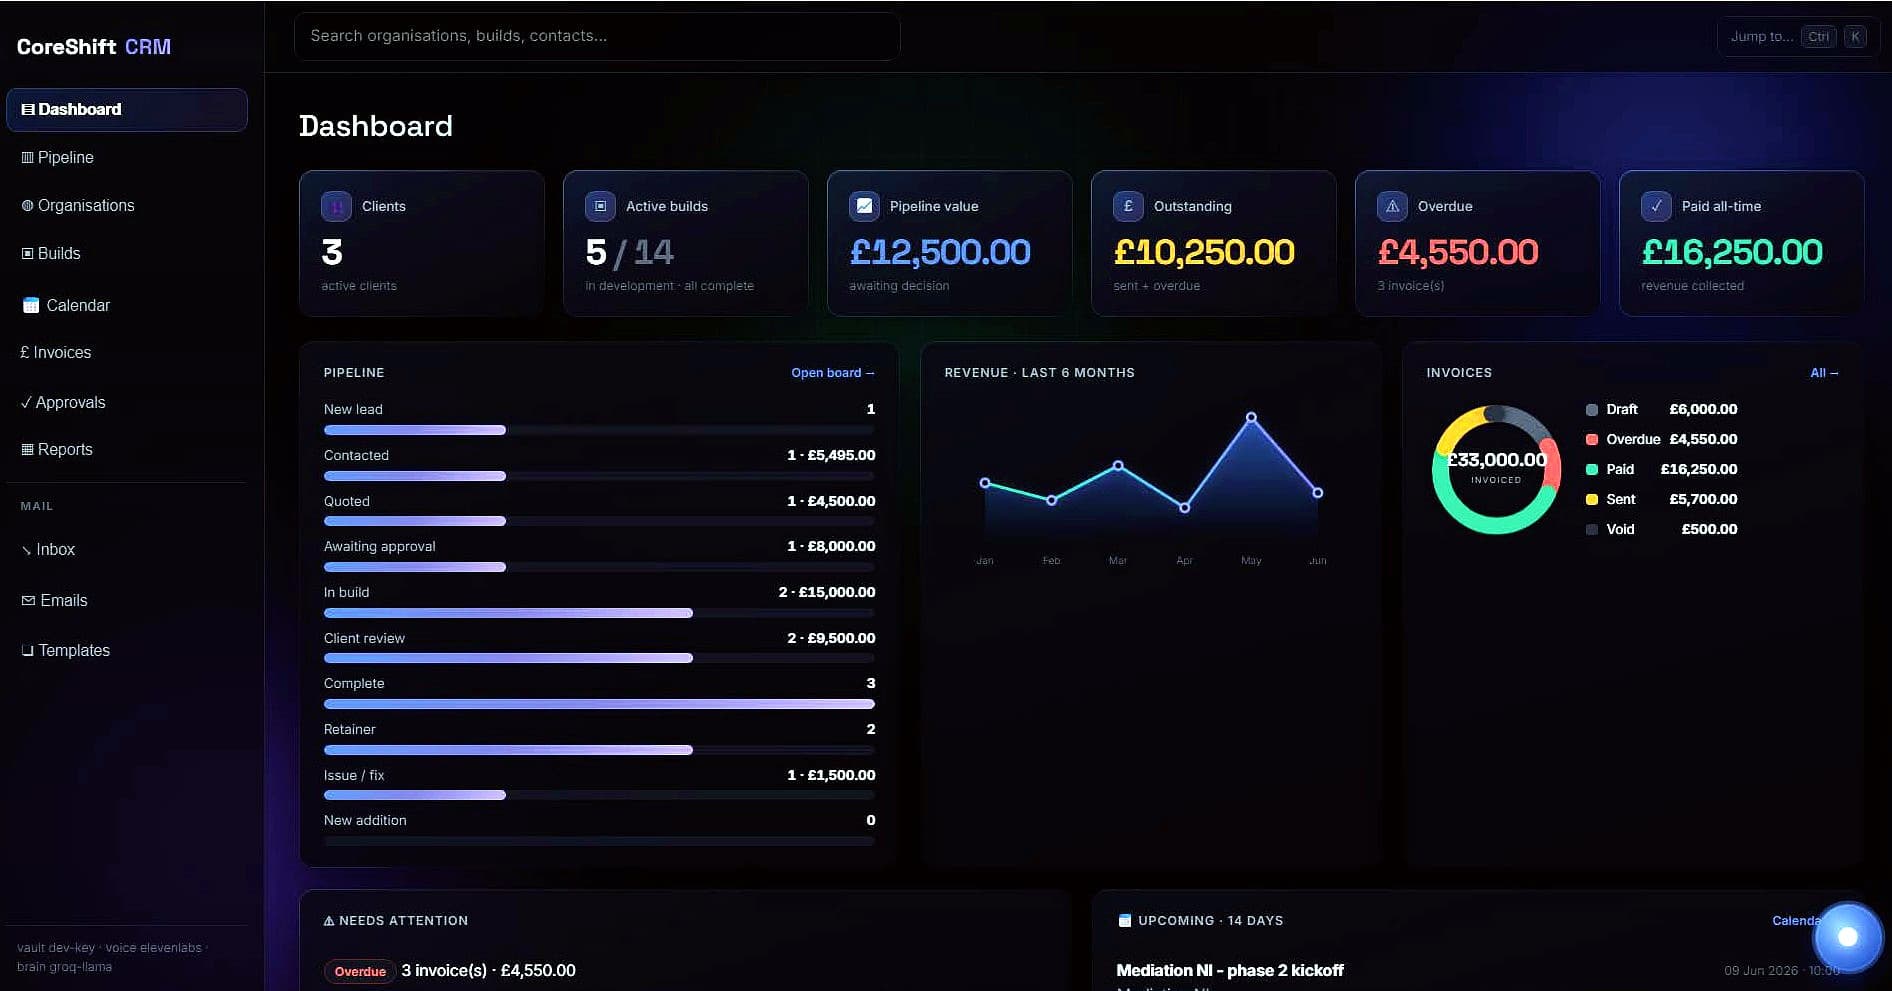Click the Draft legend grey swatch
The height and width of the screenshot is (991, 1892).
click(1592, 410)
